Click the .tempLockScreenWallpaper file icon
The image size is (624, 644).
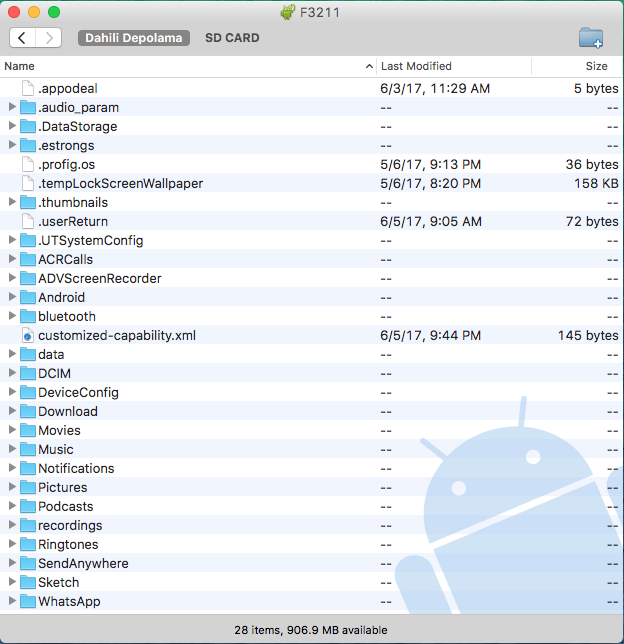(x=28, y=183)
